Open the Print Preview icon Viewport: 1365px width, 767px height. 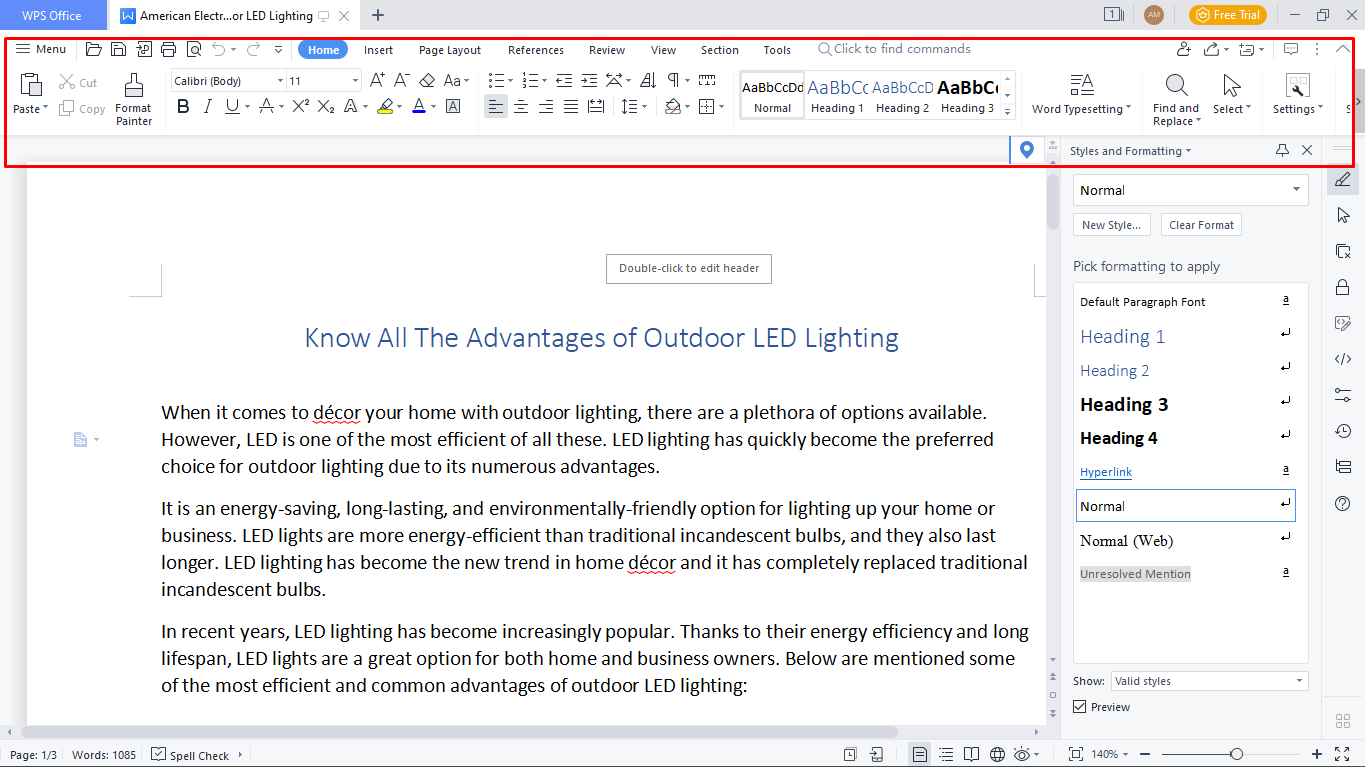(194, 48)
